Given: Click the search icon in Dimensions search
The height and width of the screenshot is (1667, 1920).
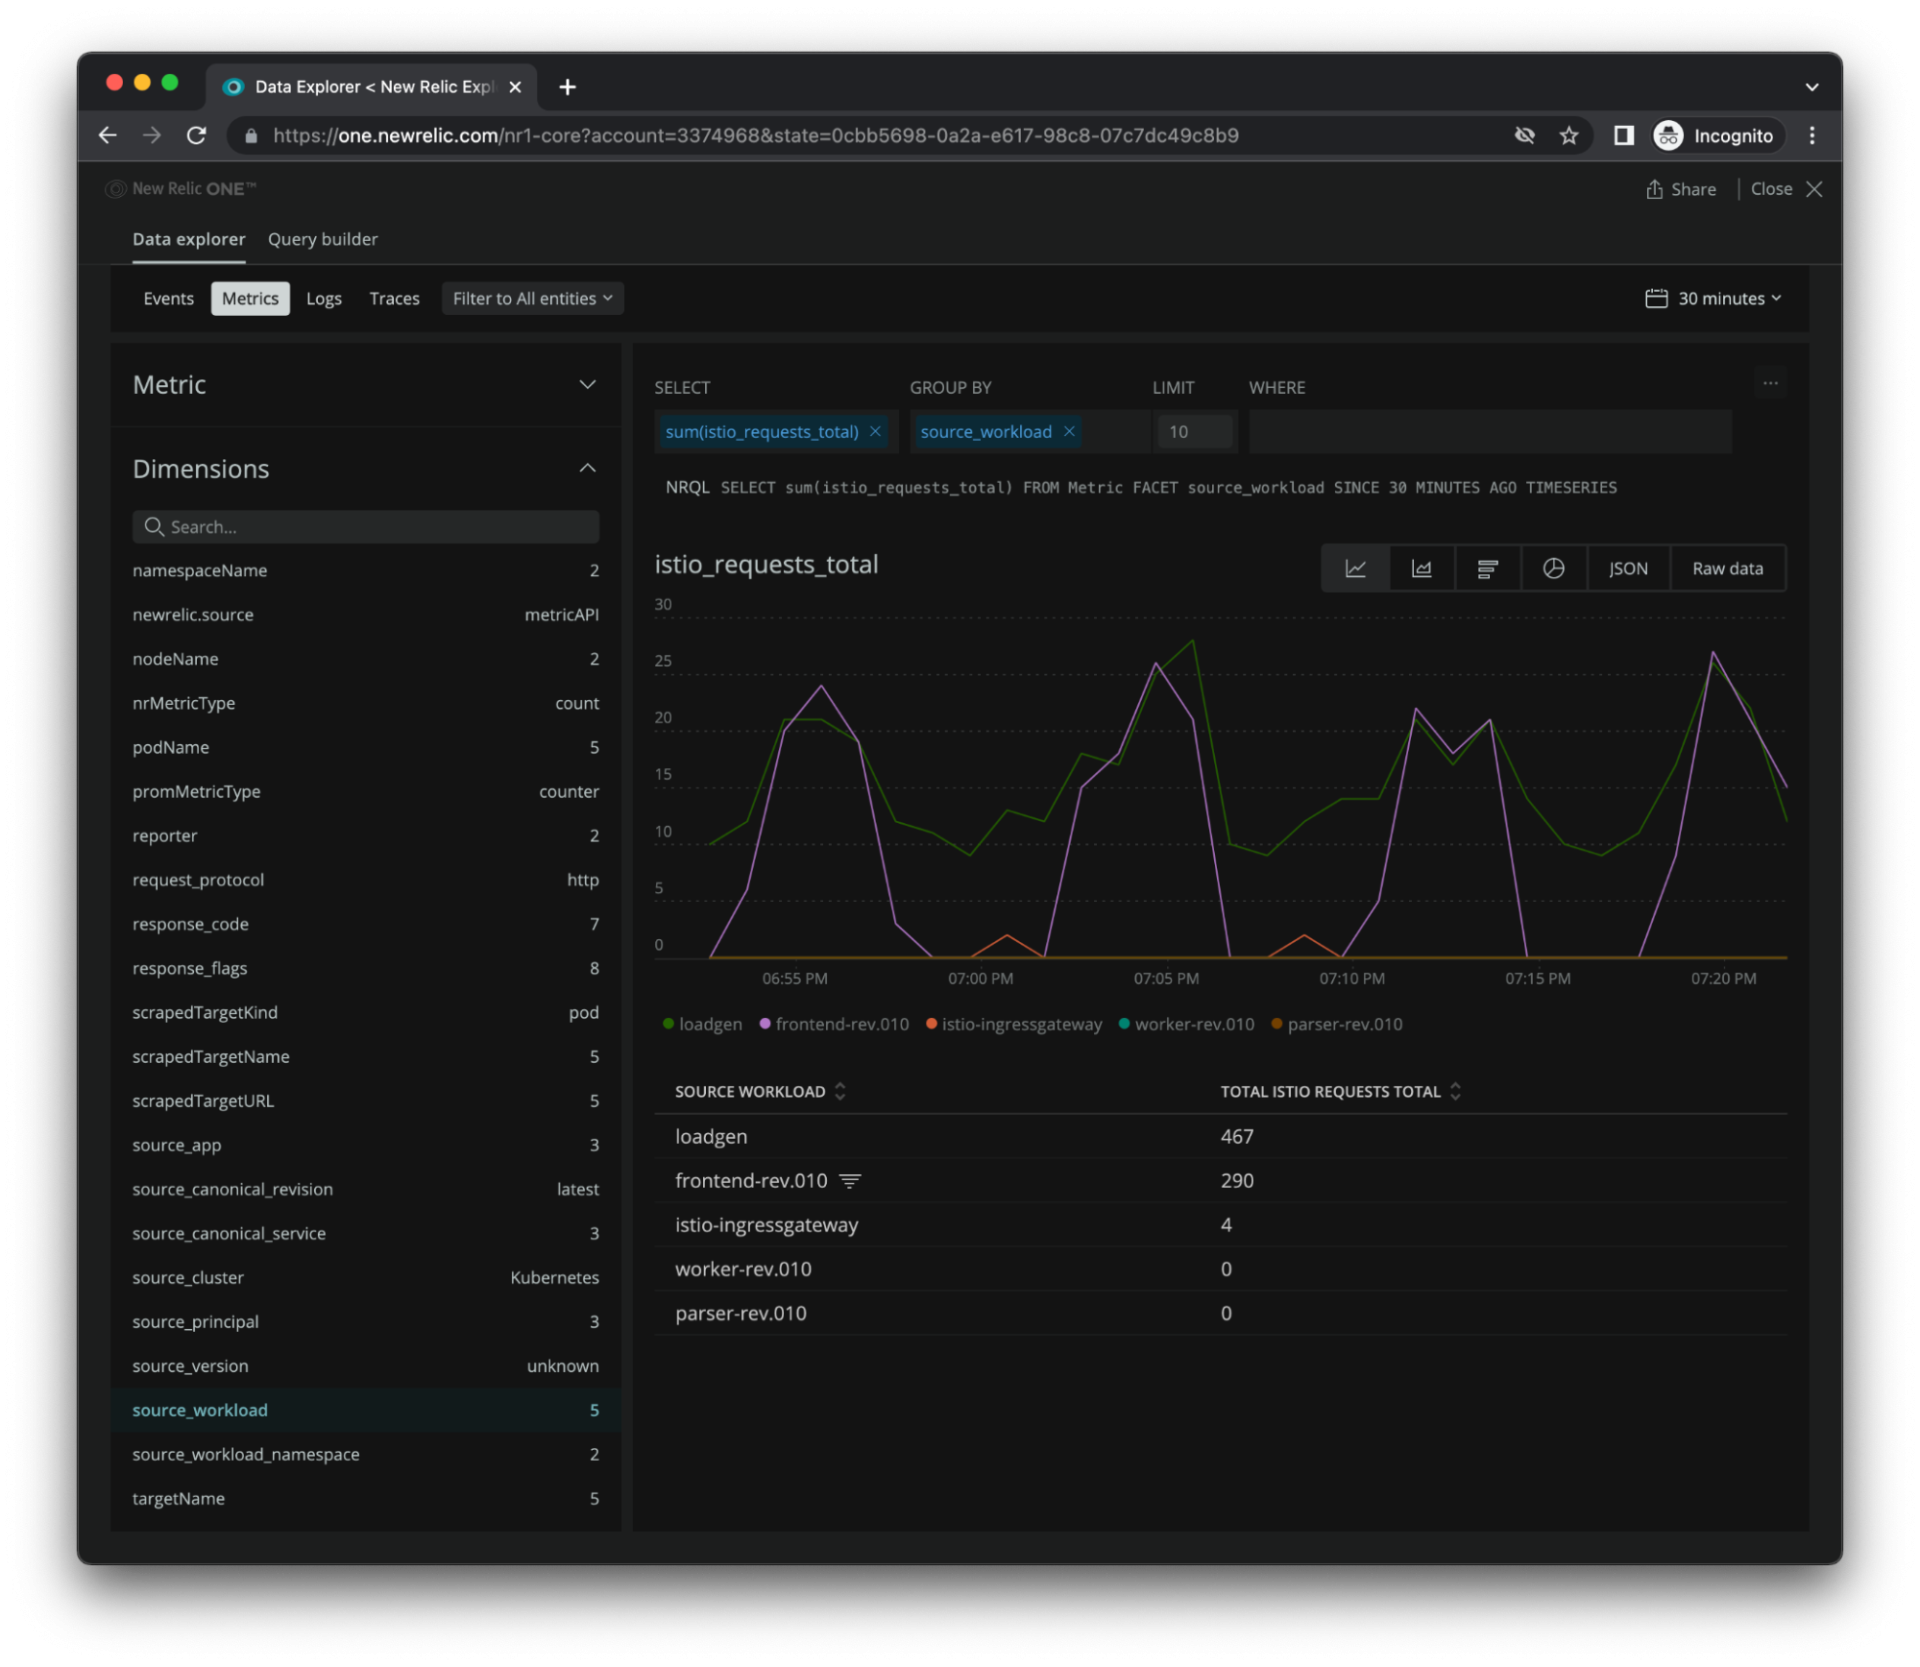Looking at the screenshot, I should (155, 527).
